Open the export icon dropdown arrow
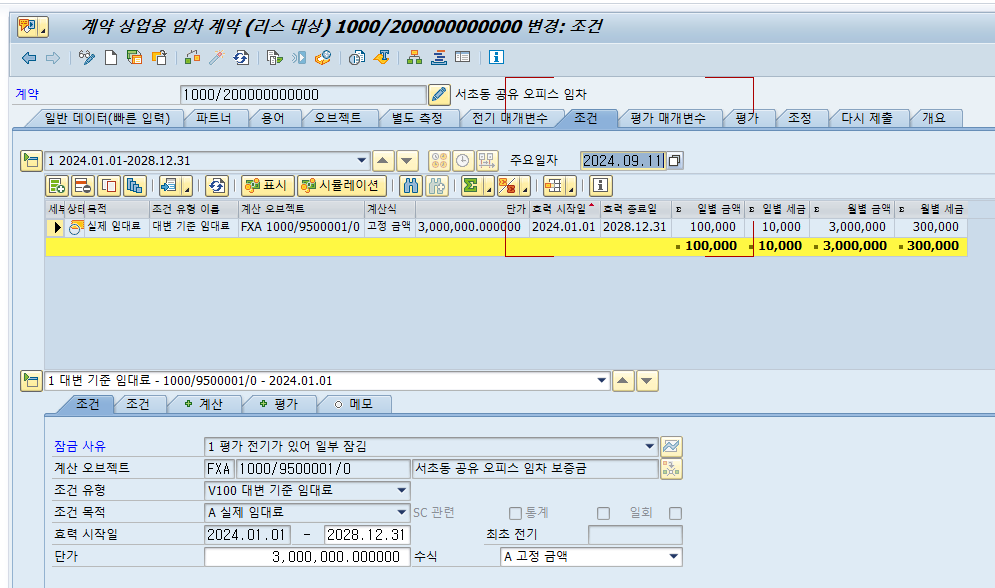The height and width of the screenshot is (588, 995). pyautogui.click(x=187, y=186)
